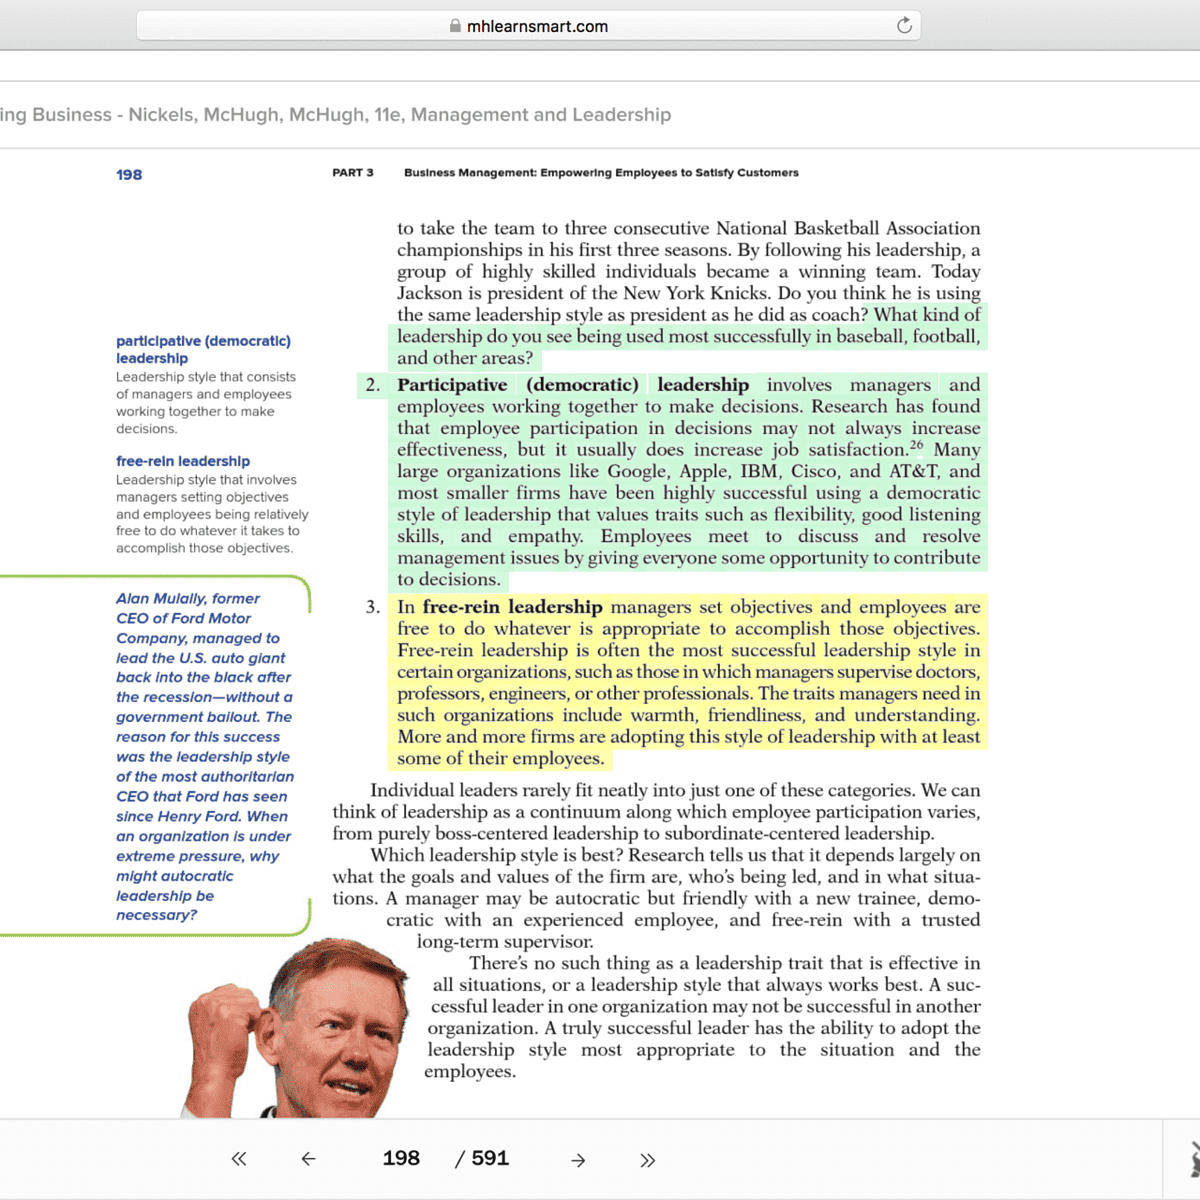The width and height of the screenshot is (1200, 1200).
Task: Click the lock icon beside mhlearnsmart.com
Action: pos(456,27)
